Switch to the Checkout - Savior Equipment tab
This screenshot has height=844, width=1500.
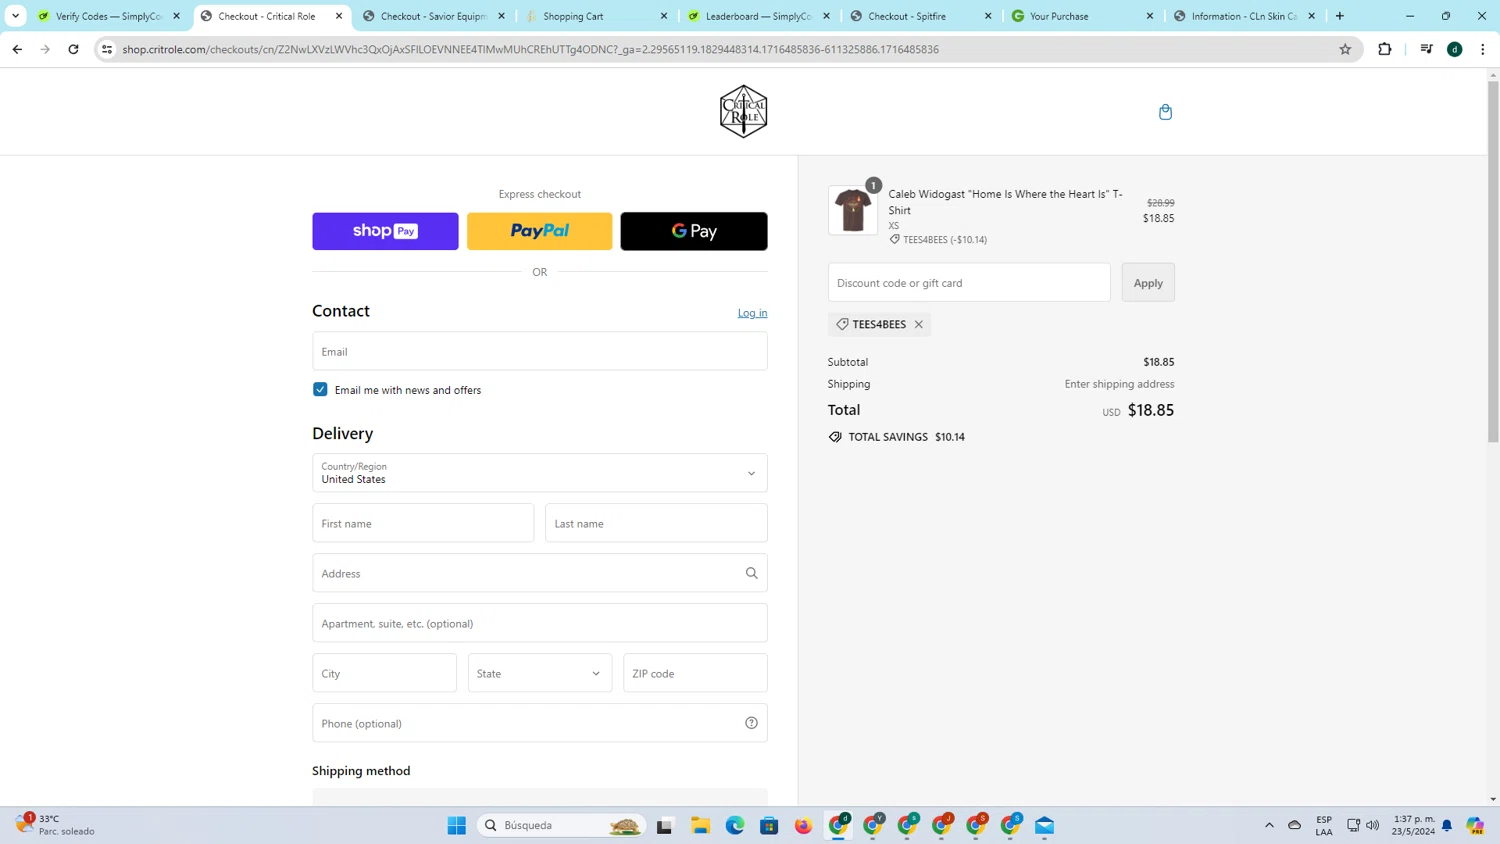435,16
